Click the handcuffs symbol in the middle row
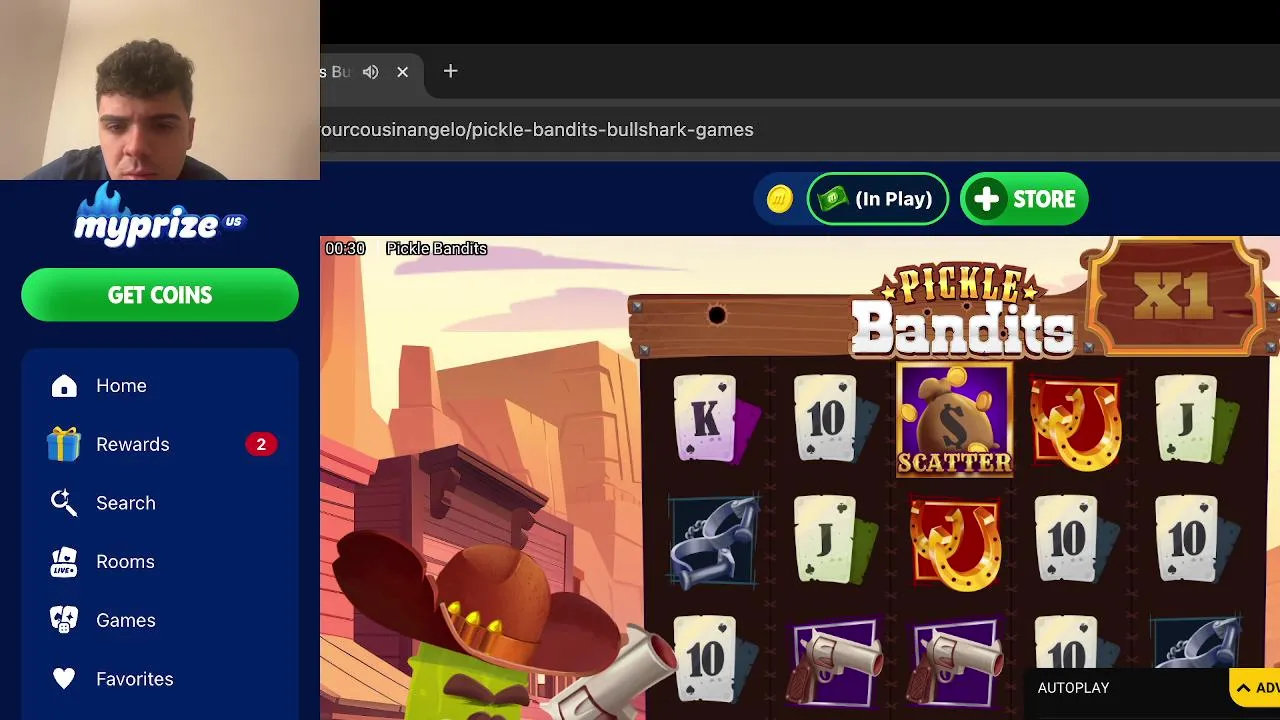 [713, 541]
